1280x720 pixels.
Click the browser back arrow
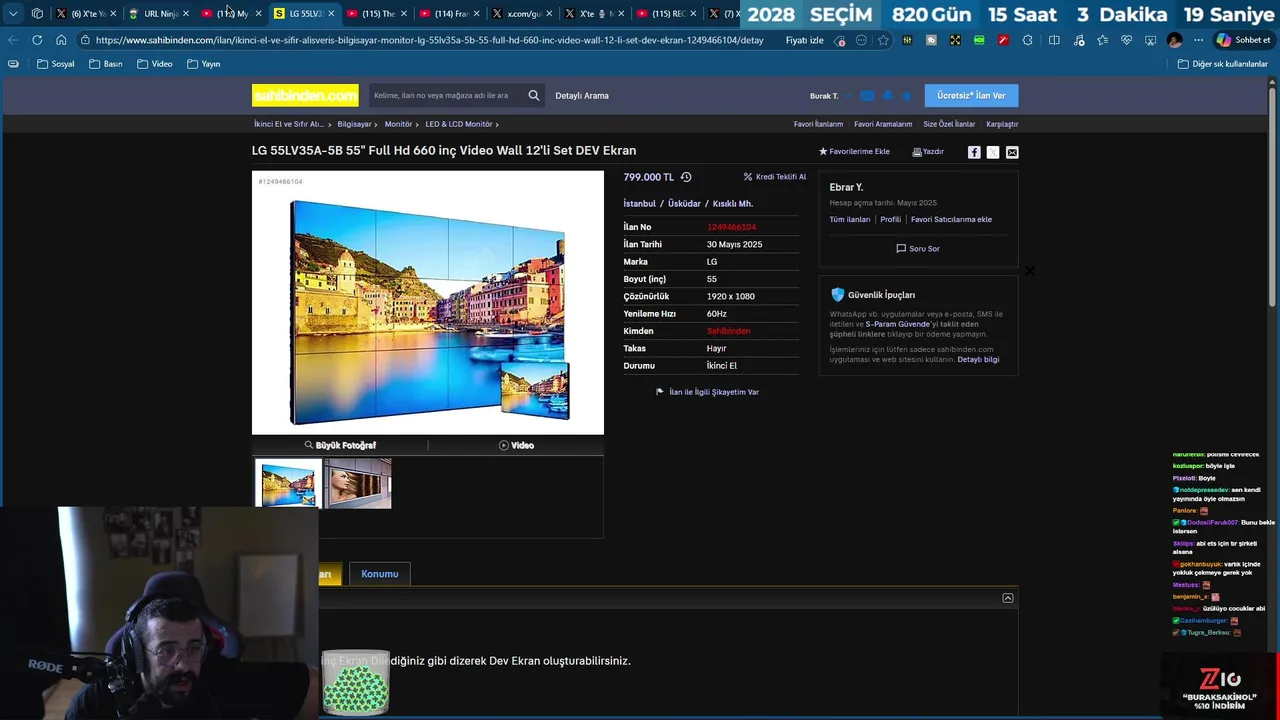13,40
